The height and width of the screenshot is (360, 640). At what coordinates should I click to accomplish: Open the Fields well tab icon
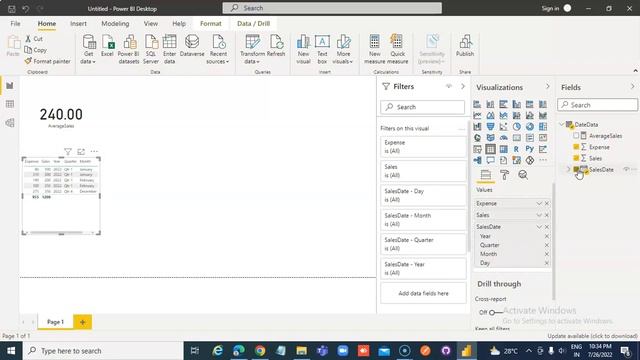(486, 175)
